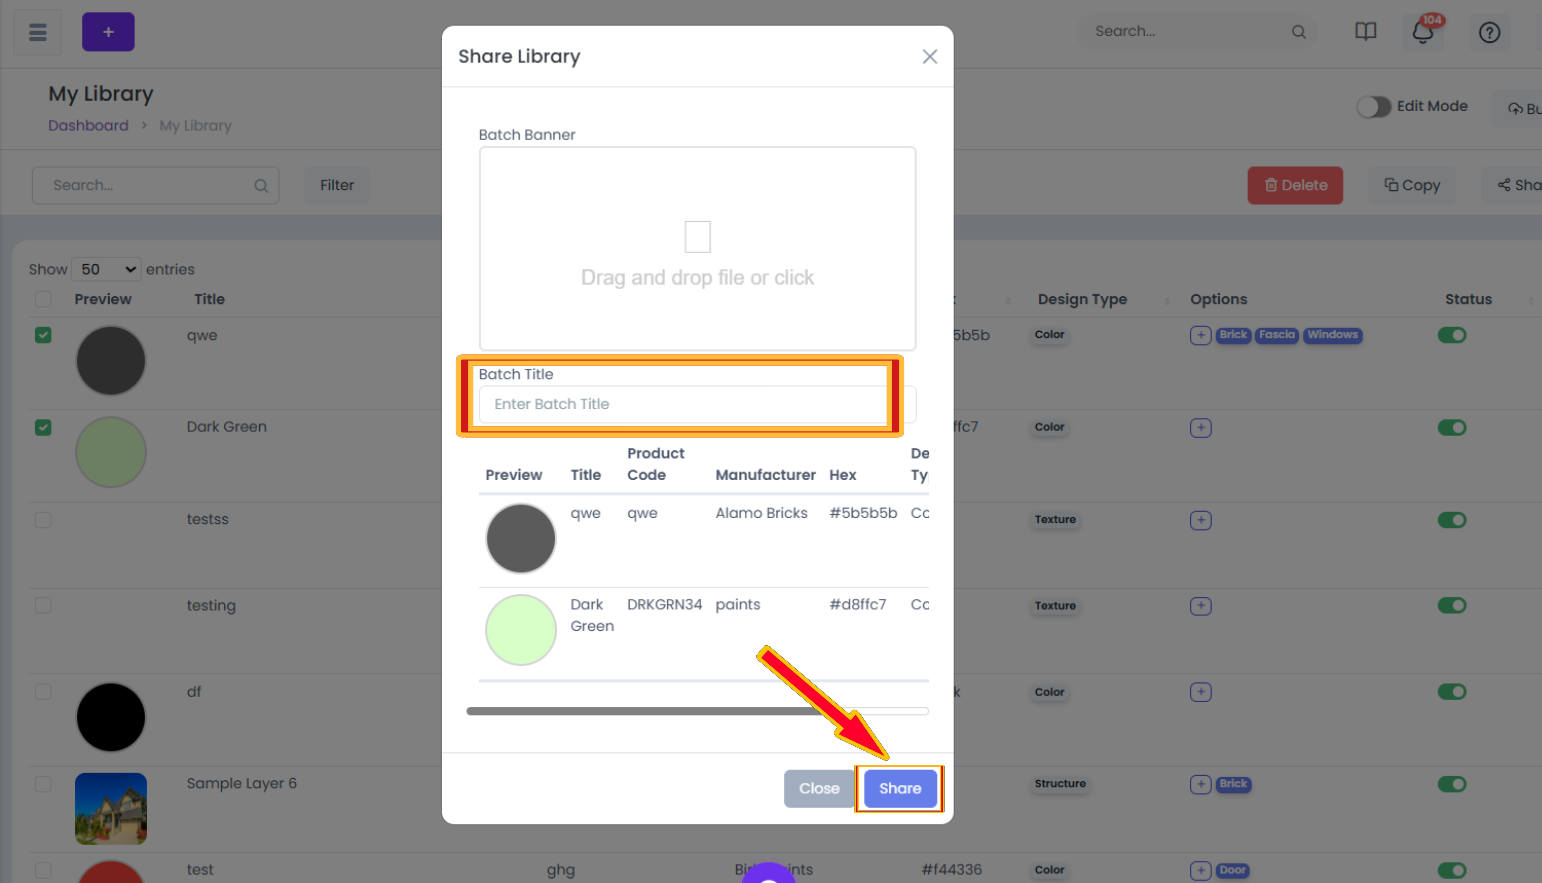The width and height of the screenshot is (1542, 883).
Task: Click the red Delete button
Action: pyautogui.click(x=1295, y=185)
